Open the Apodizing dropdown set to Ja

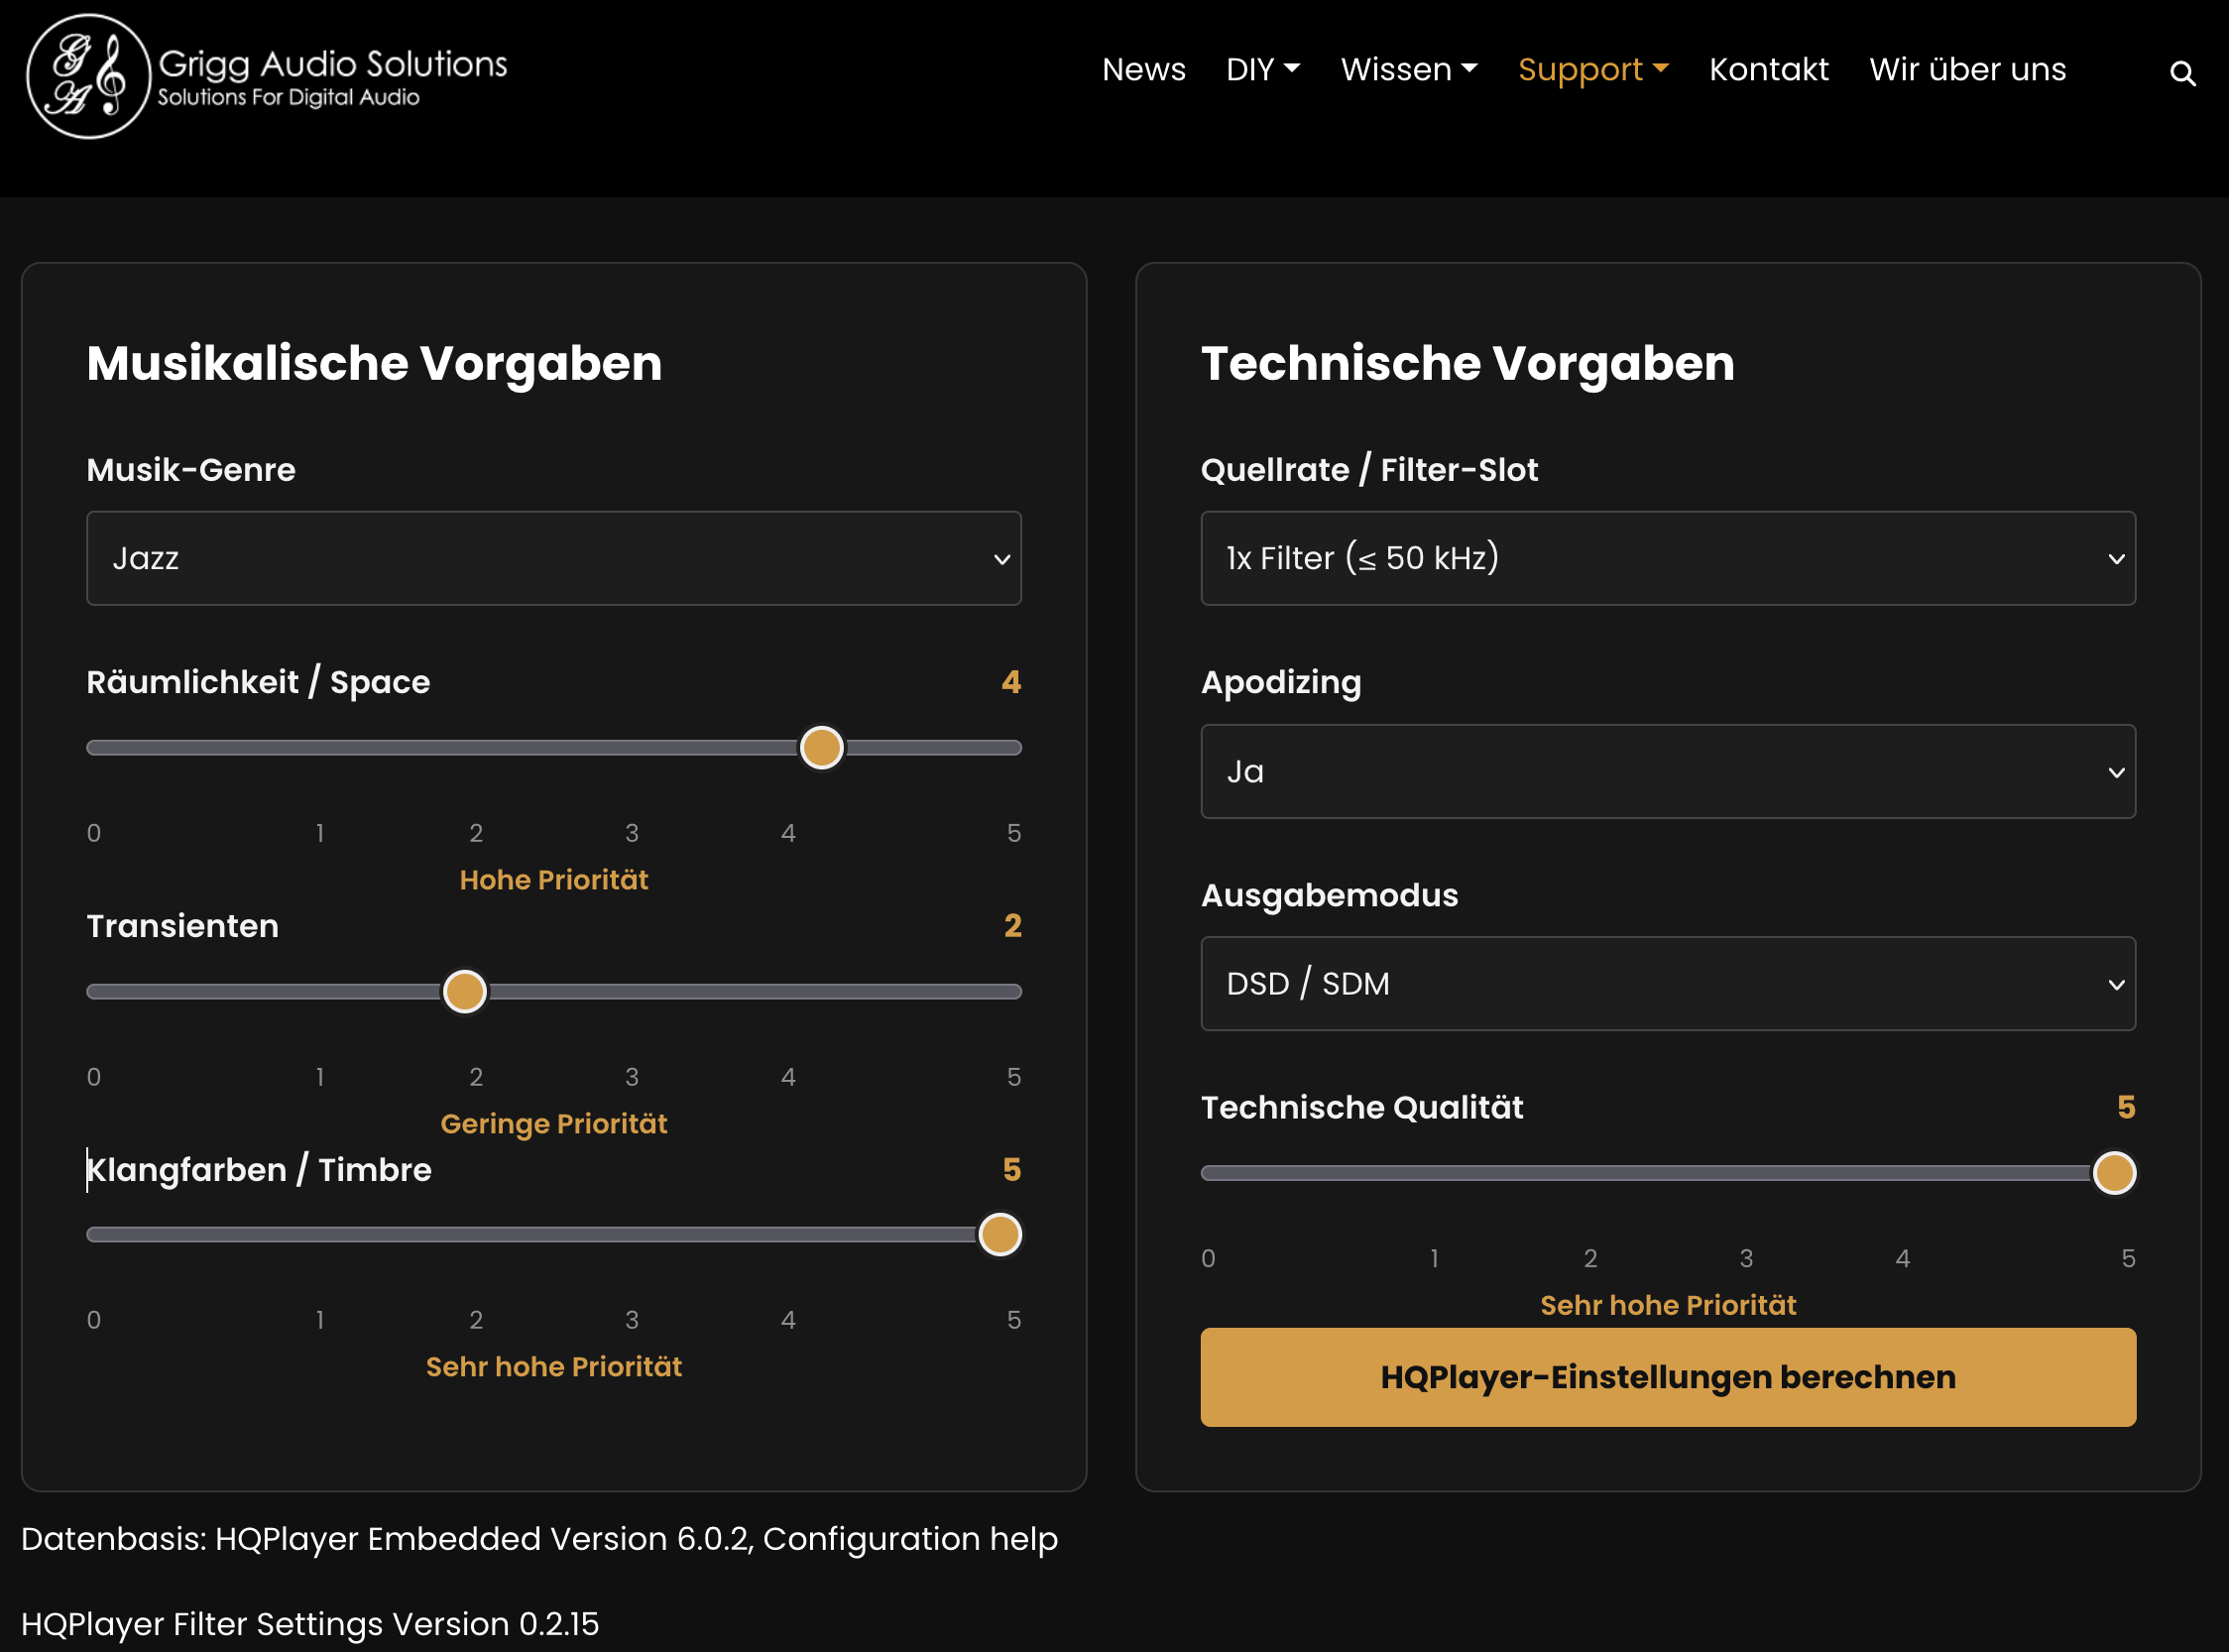[1668, 771]
